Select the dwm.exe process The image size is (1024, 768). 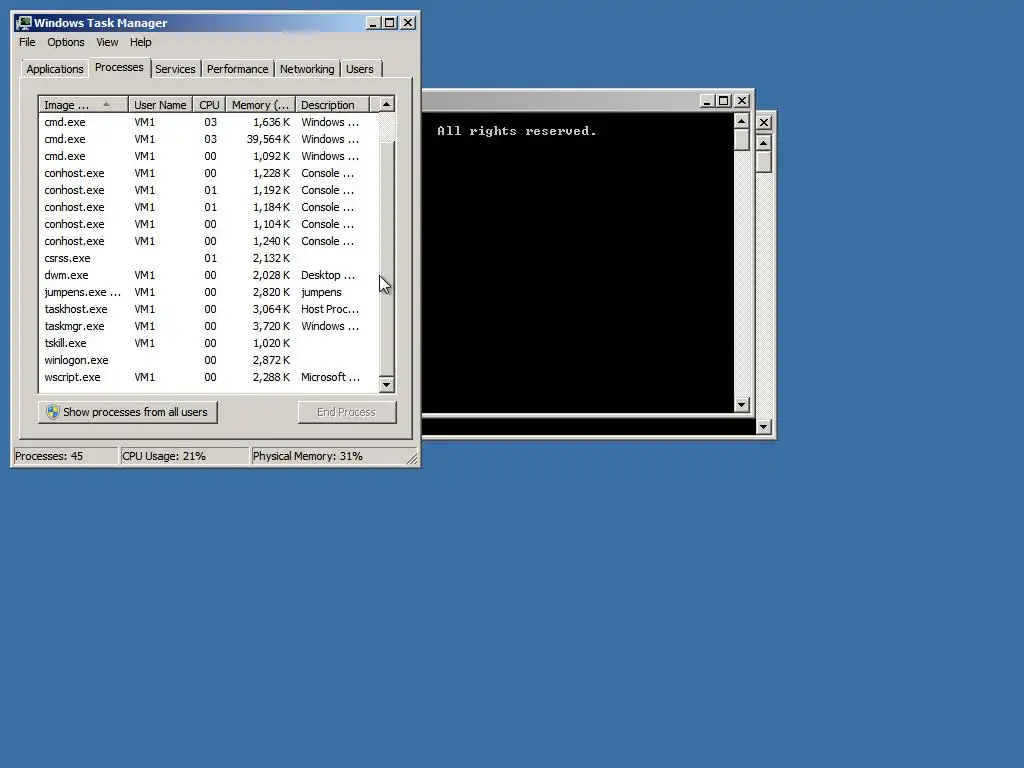pos(208,275)
